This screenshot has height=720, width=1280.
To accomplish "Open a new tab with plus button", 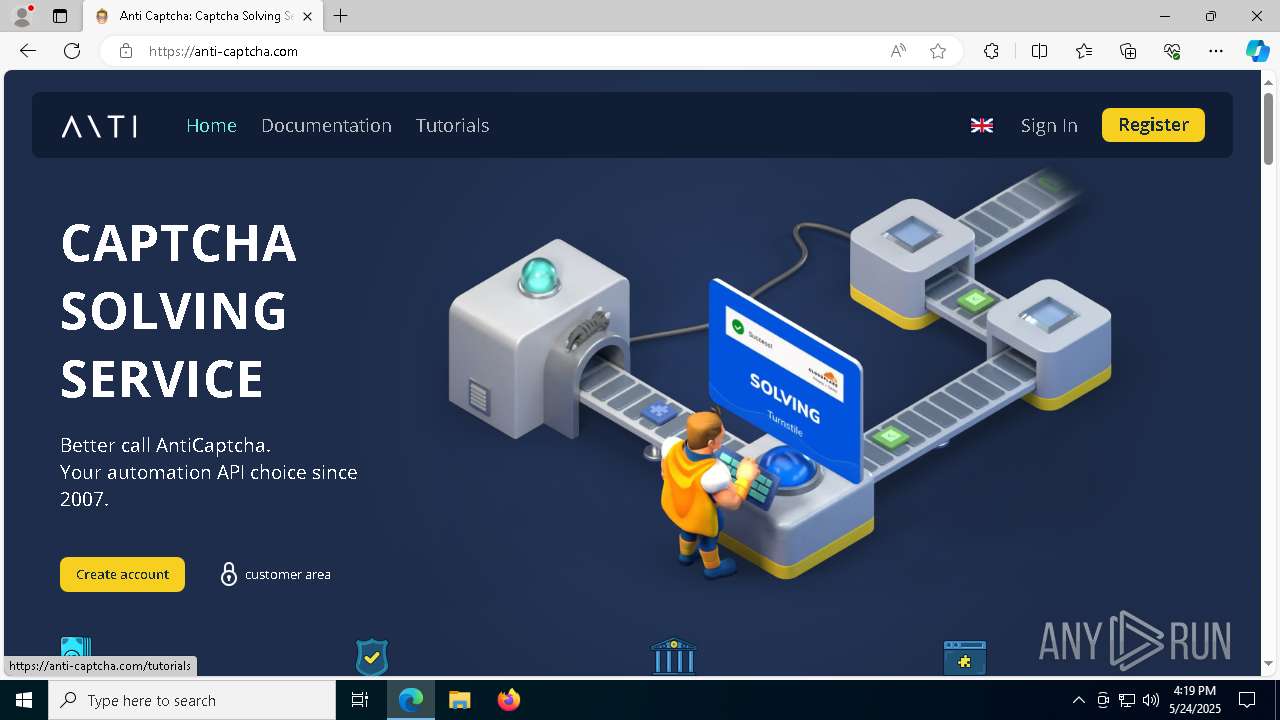I will (x=341, y=16).
